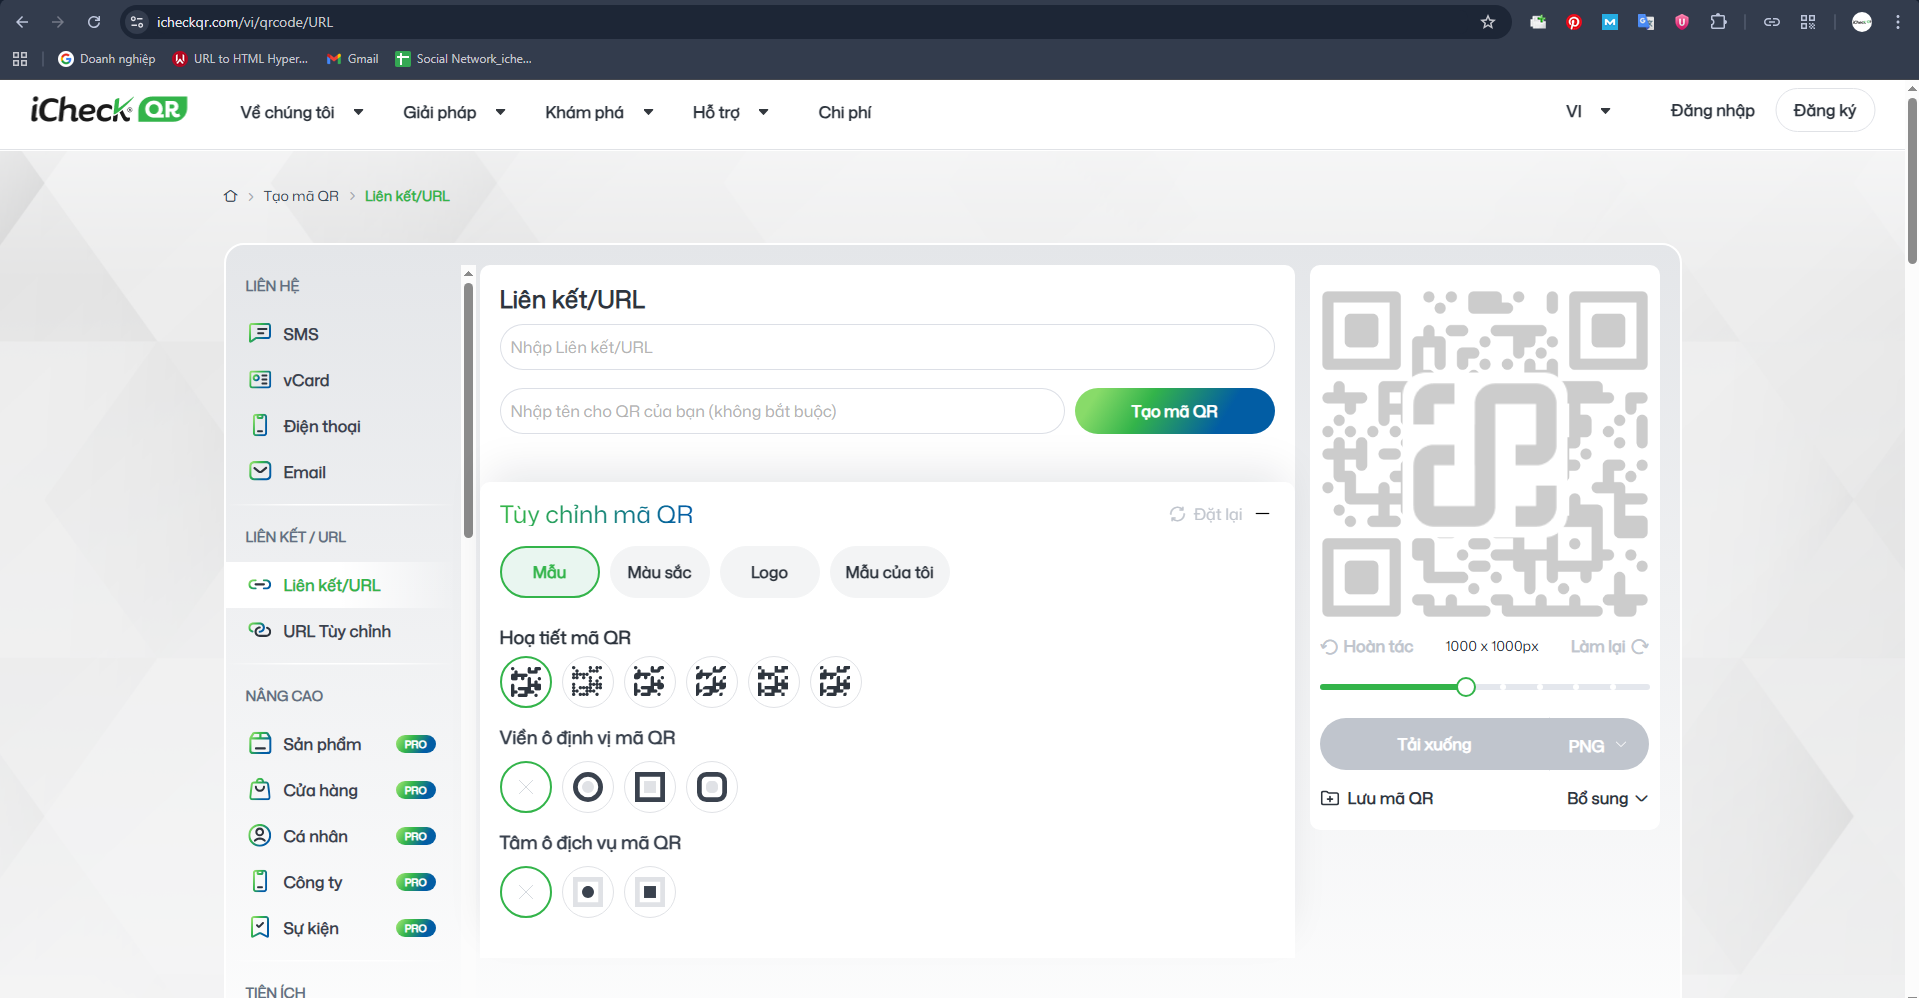Click the Pinterest extension icon

tap(1574, 22)
